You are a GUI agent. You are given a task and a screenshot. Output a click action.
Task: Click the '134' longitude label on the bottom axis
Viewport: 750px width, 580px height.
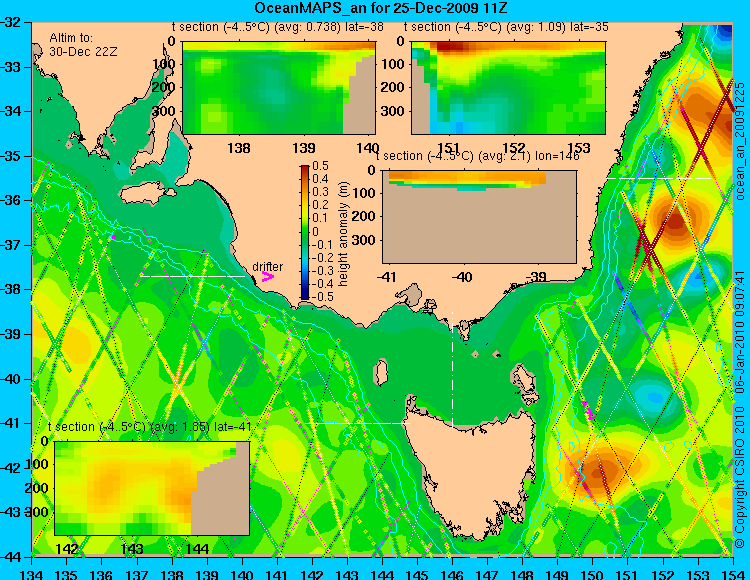[32, 574]
